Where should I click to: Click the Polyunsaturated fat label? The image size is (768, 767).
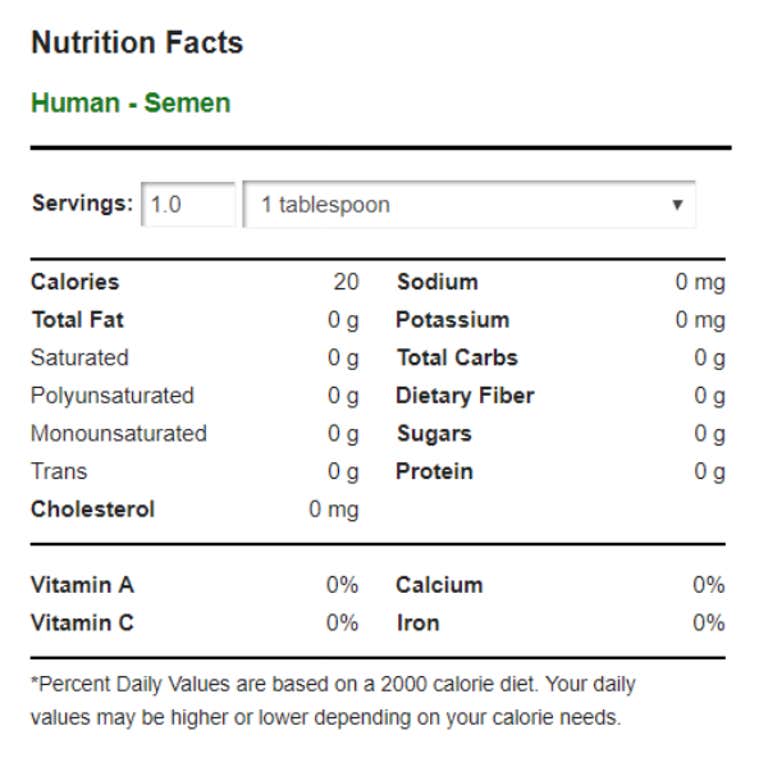coord(112,396)
